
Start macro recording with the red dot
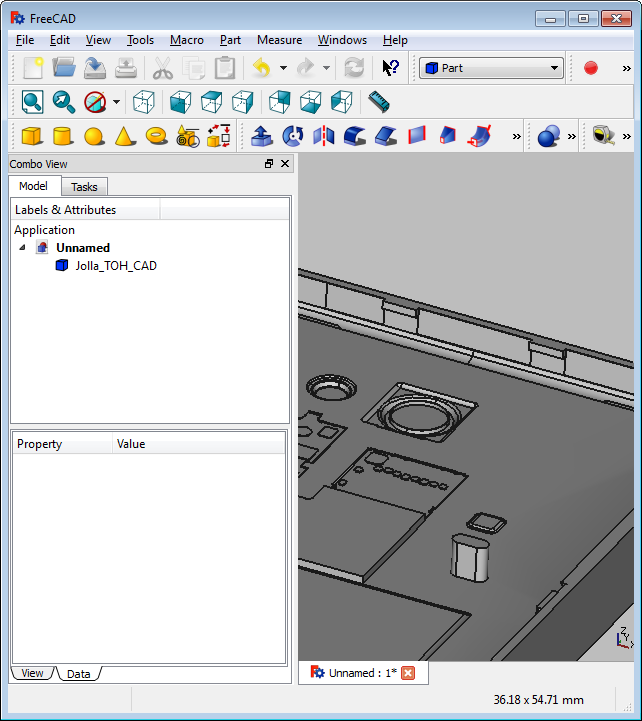(x=590, y=68)
